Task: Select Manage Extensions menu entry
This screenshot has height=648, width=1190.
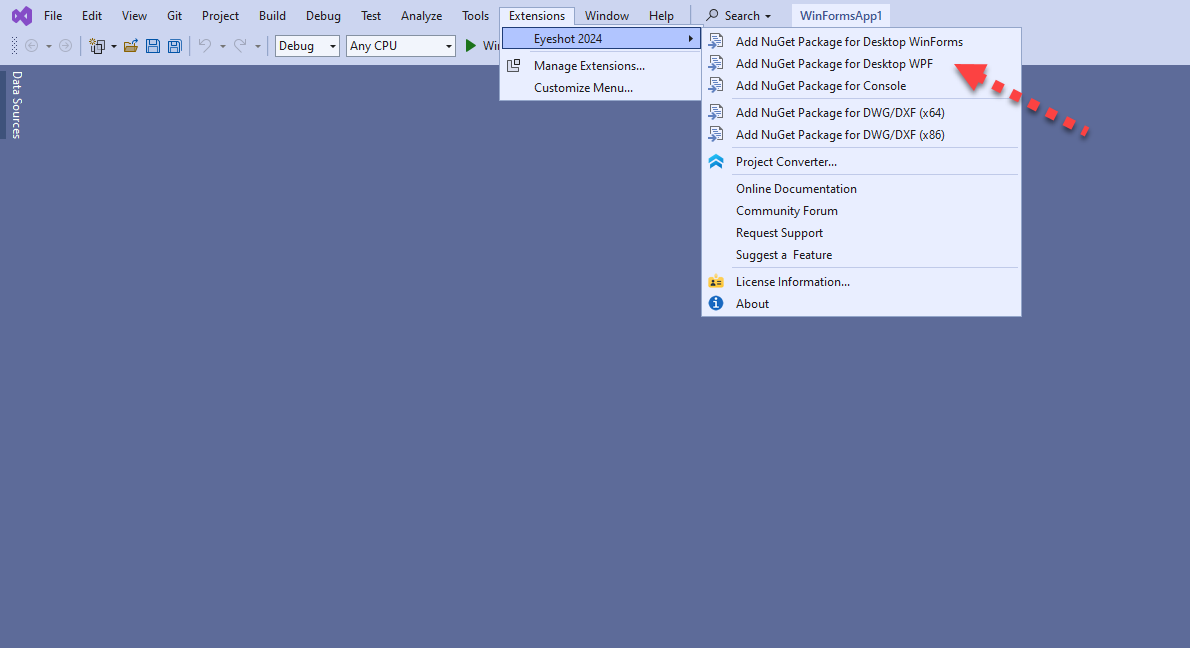Action: pyautogui.click(x=600, y=66)
